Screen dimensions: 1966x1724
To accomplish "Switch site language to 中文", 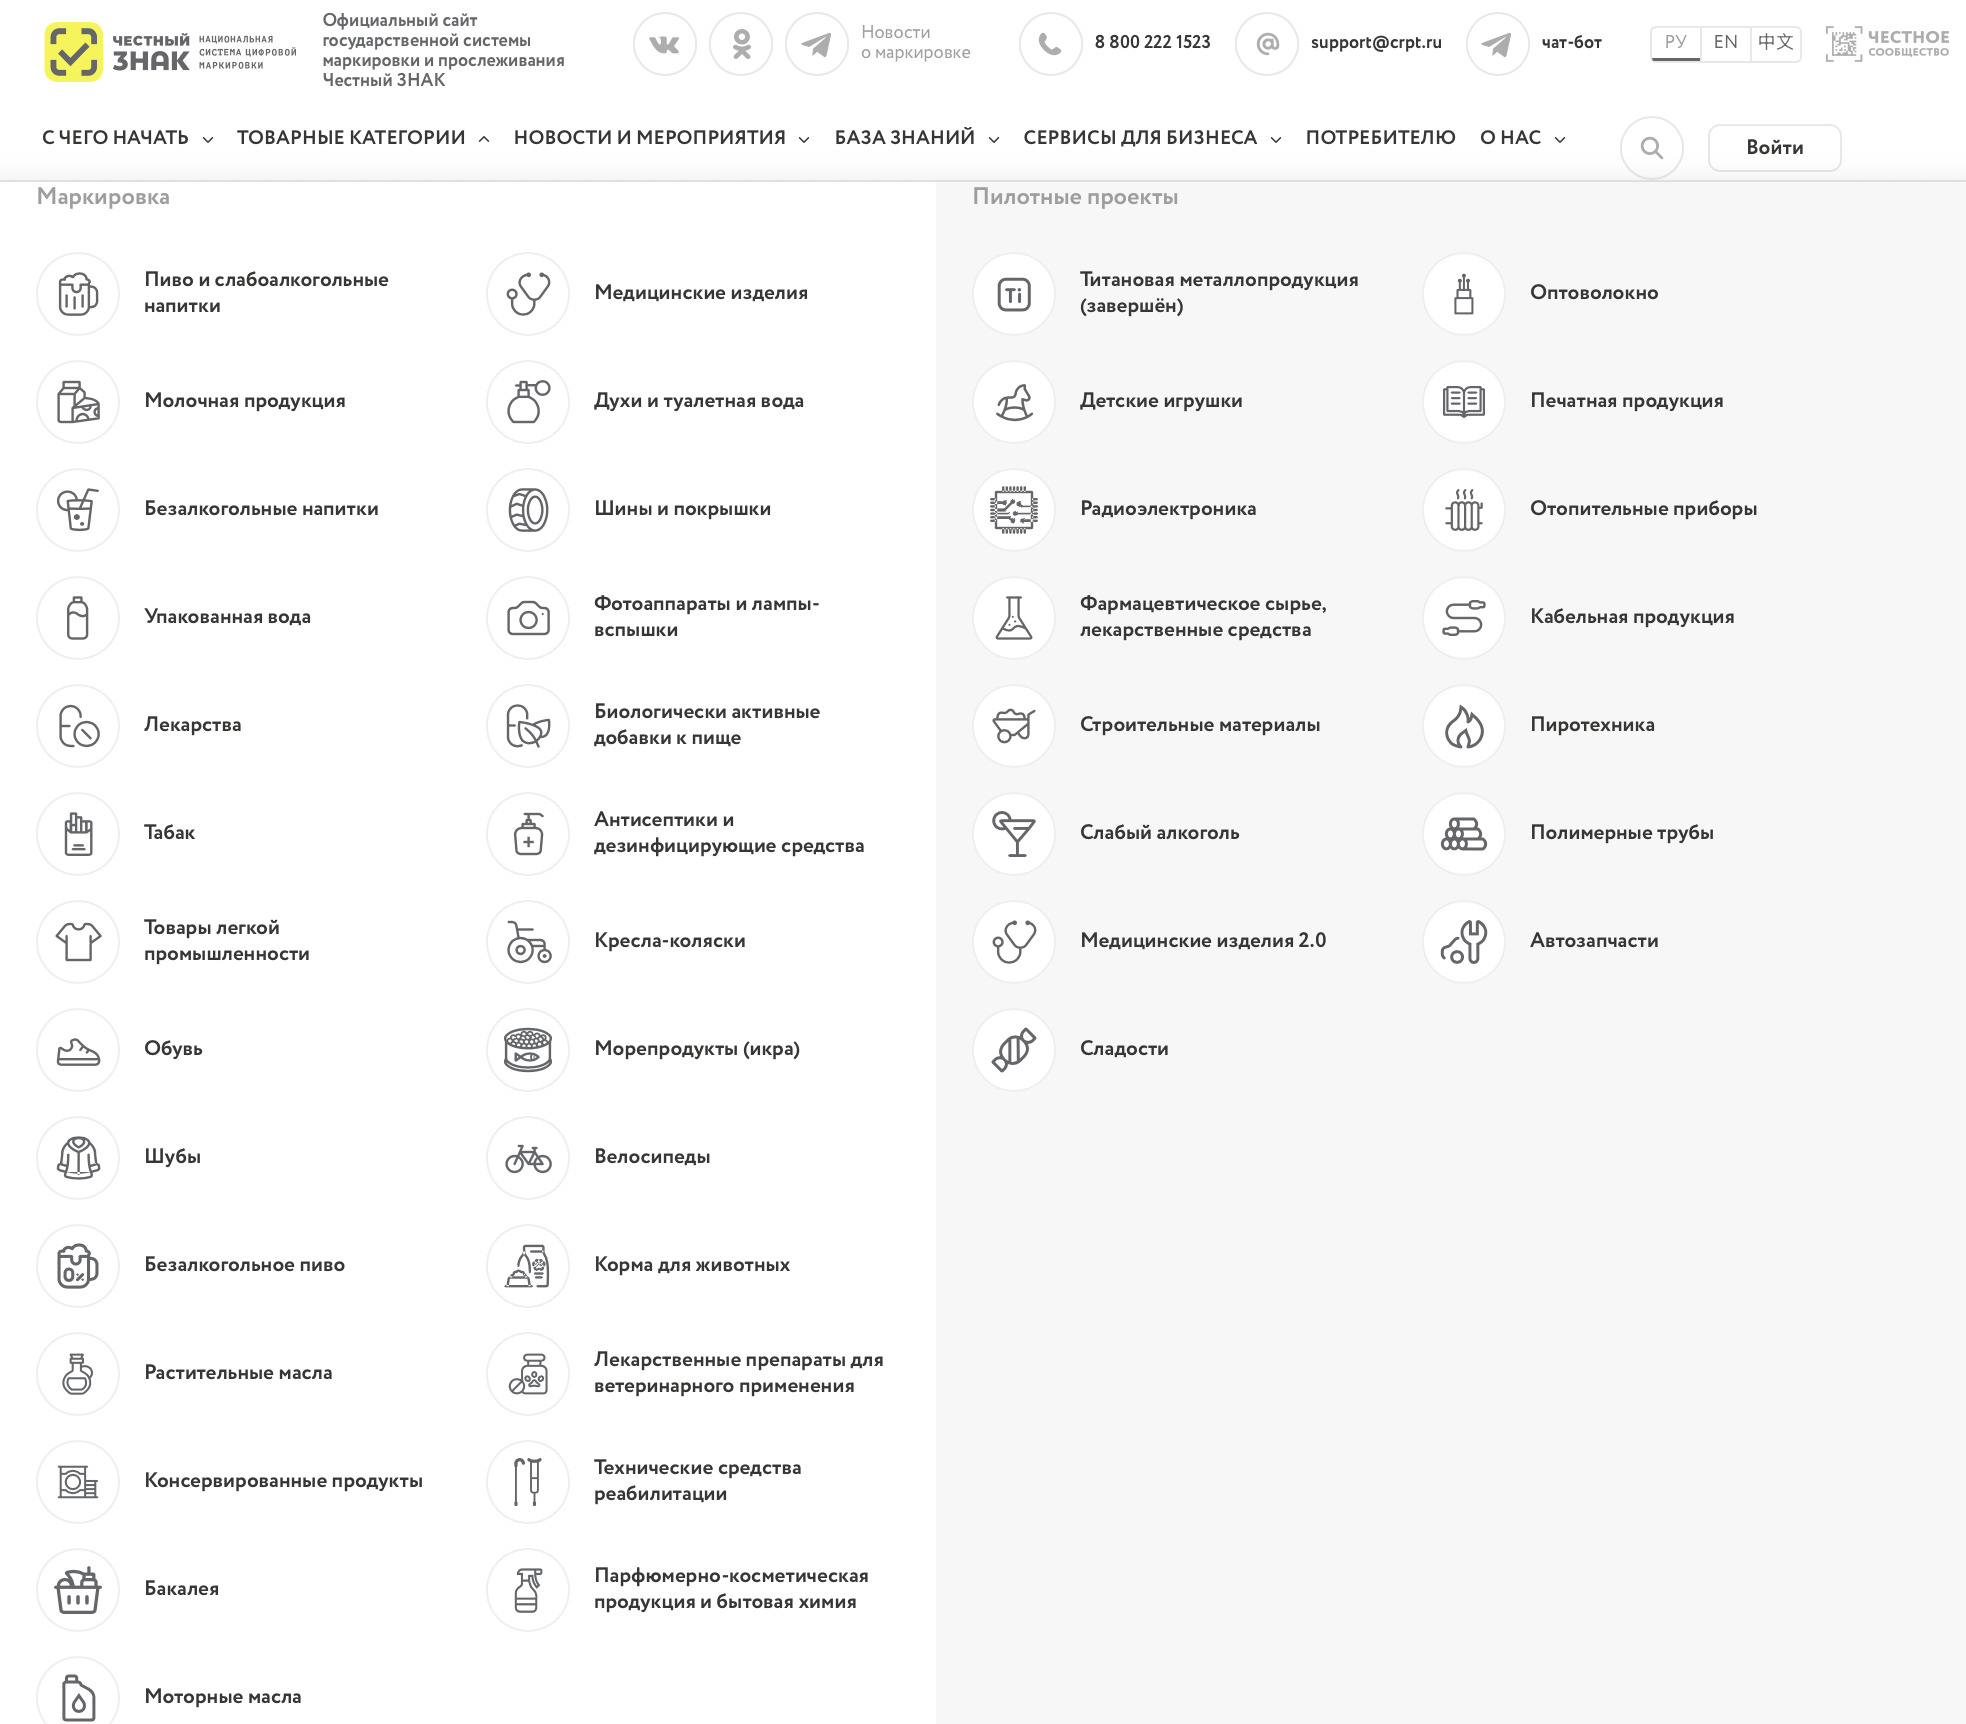I will point(1775,43).
